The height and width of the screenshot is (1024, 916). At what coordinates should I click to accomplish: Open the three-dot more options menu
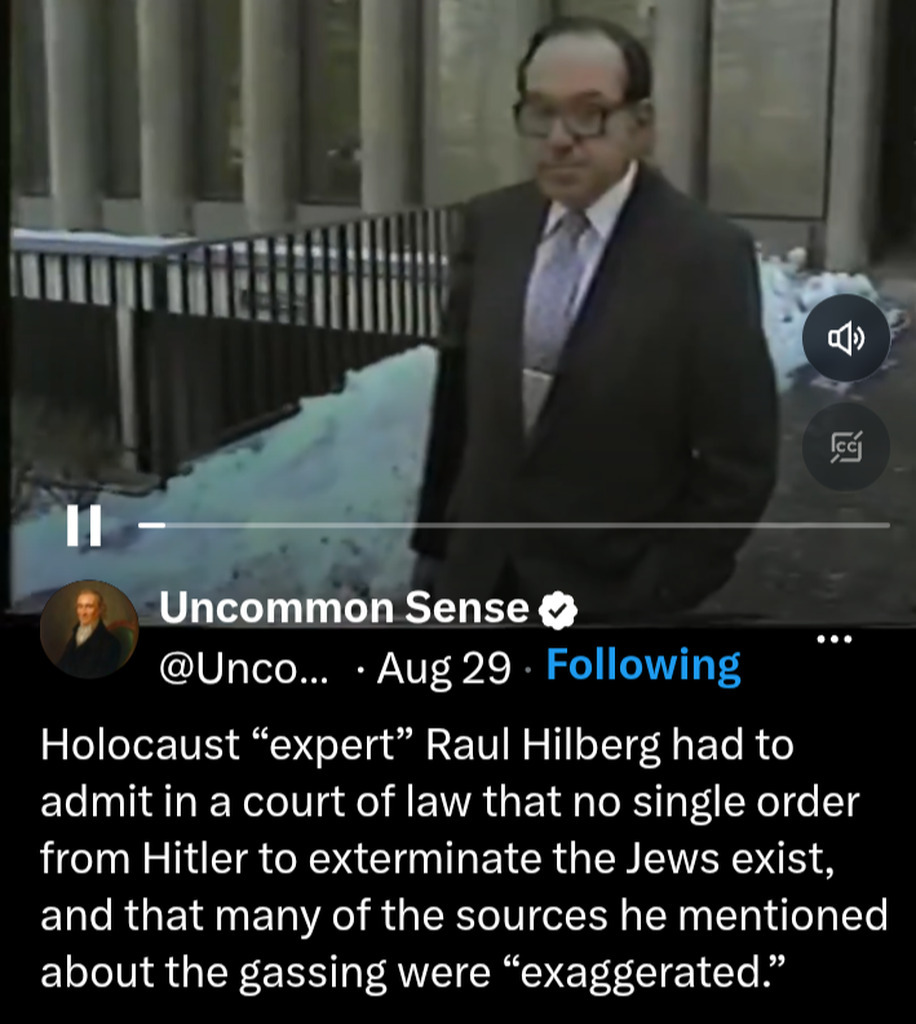[834, 639]
